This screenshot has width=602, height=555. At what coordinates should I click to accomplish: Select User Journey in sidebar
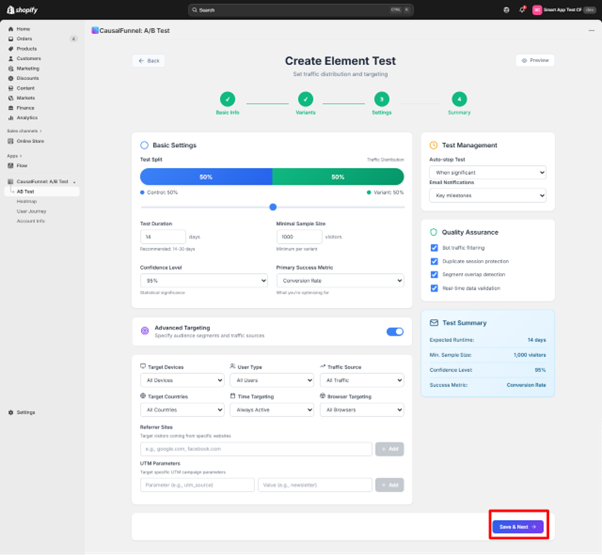tap(31, 211)
